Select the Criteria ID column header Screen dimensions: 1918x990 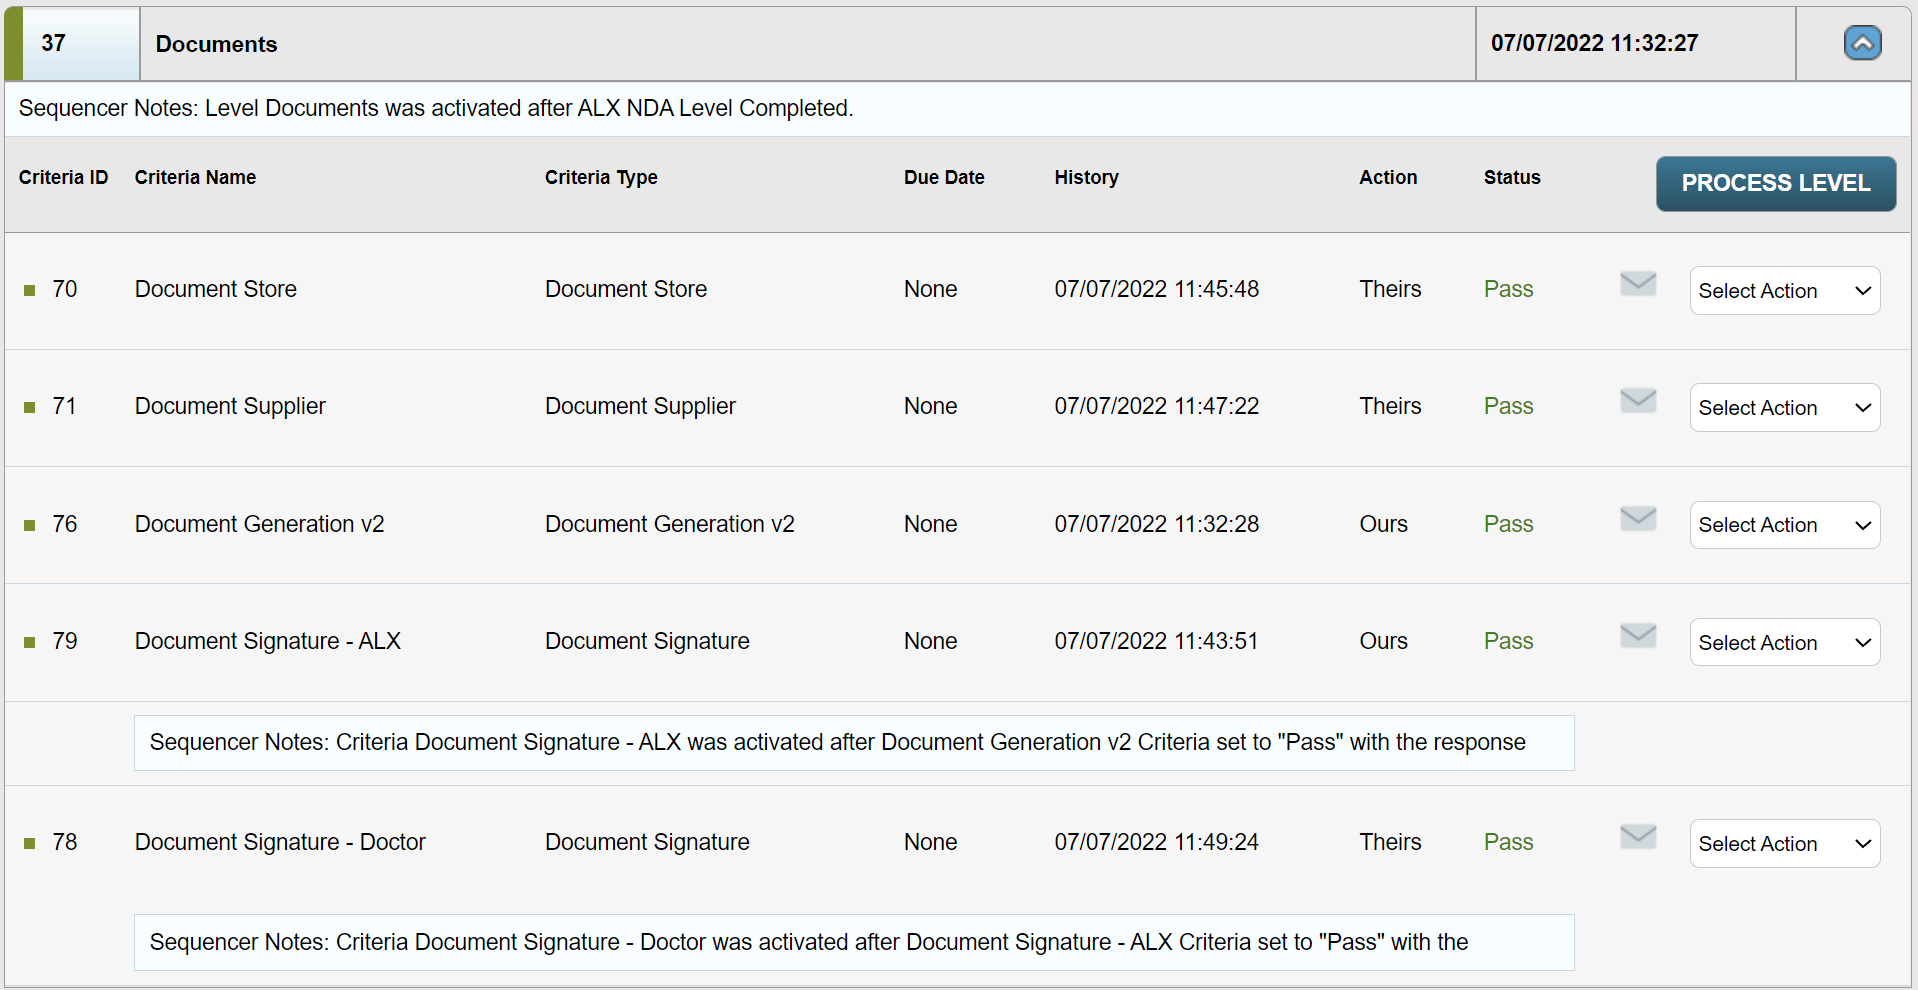tap(63, 177)
